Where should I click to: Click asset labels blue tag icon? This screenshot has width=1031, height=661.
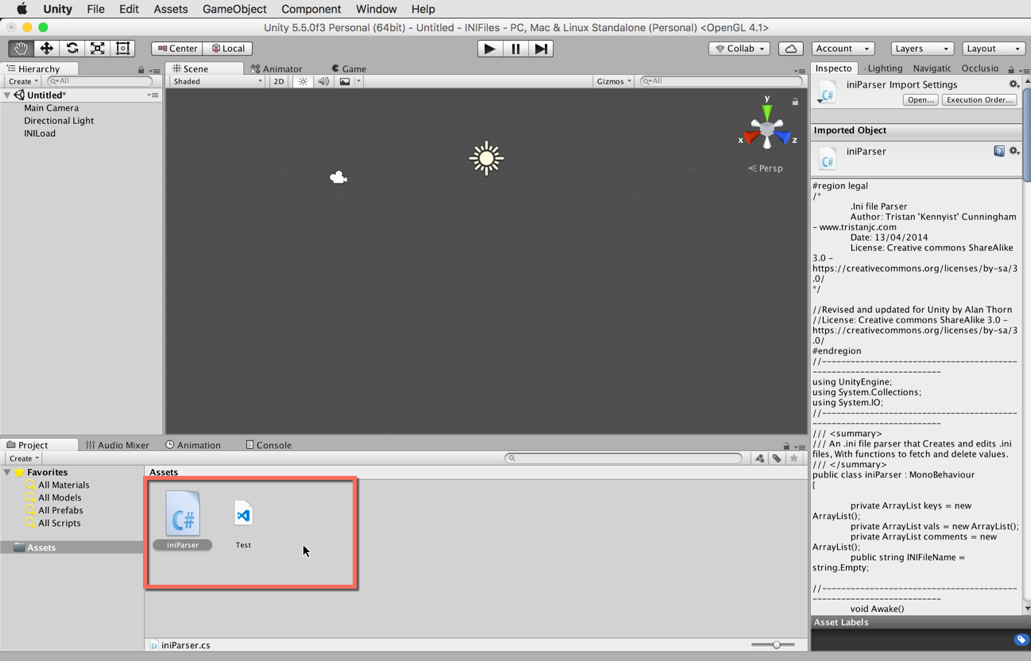click(x=1020, y=639)
